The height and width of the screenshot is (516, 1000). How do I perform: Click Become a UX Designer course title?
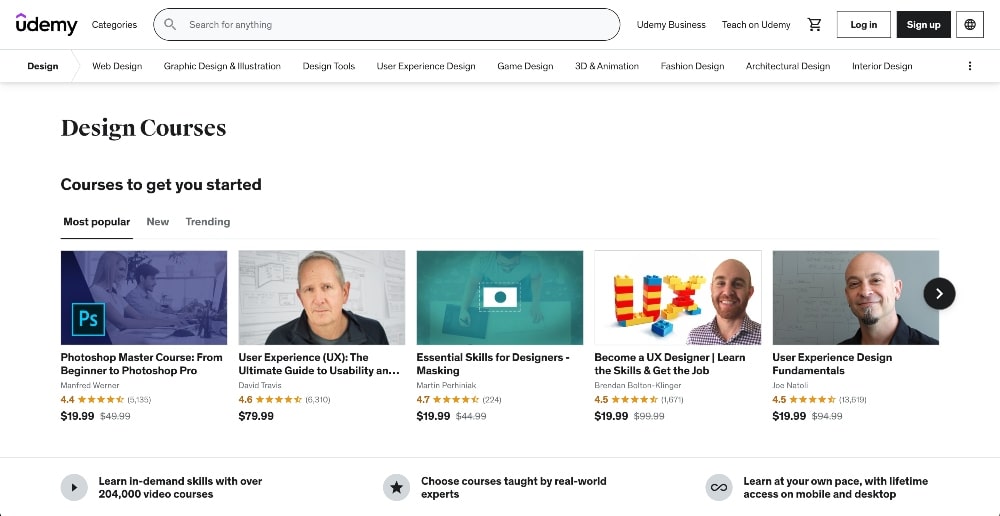[670, 364]
